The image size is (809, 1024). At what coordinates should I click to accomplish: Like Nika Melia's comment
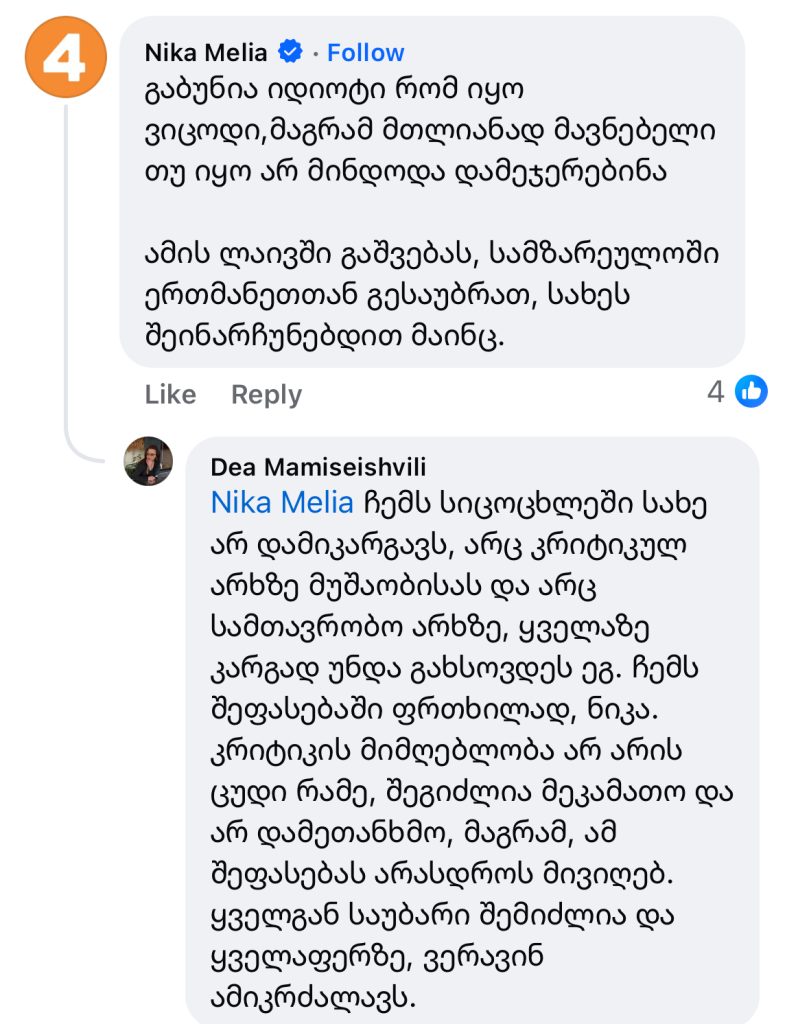point(170,394)
